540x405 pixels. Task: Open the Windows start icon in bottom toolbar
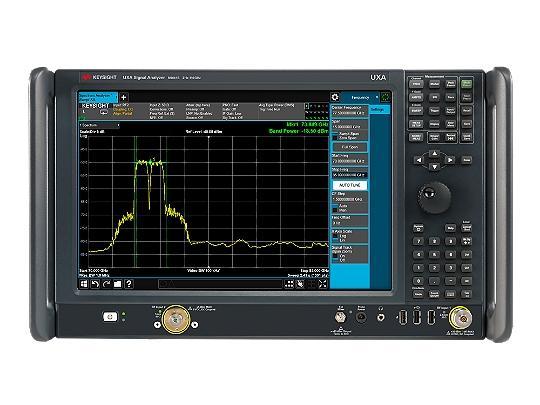84,284
